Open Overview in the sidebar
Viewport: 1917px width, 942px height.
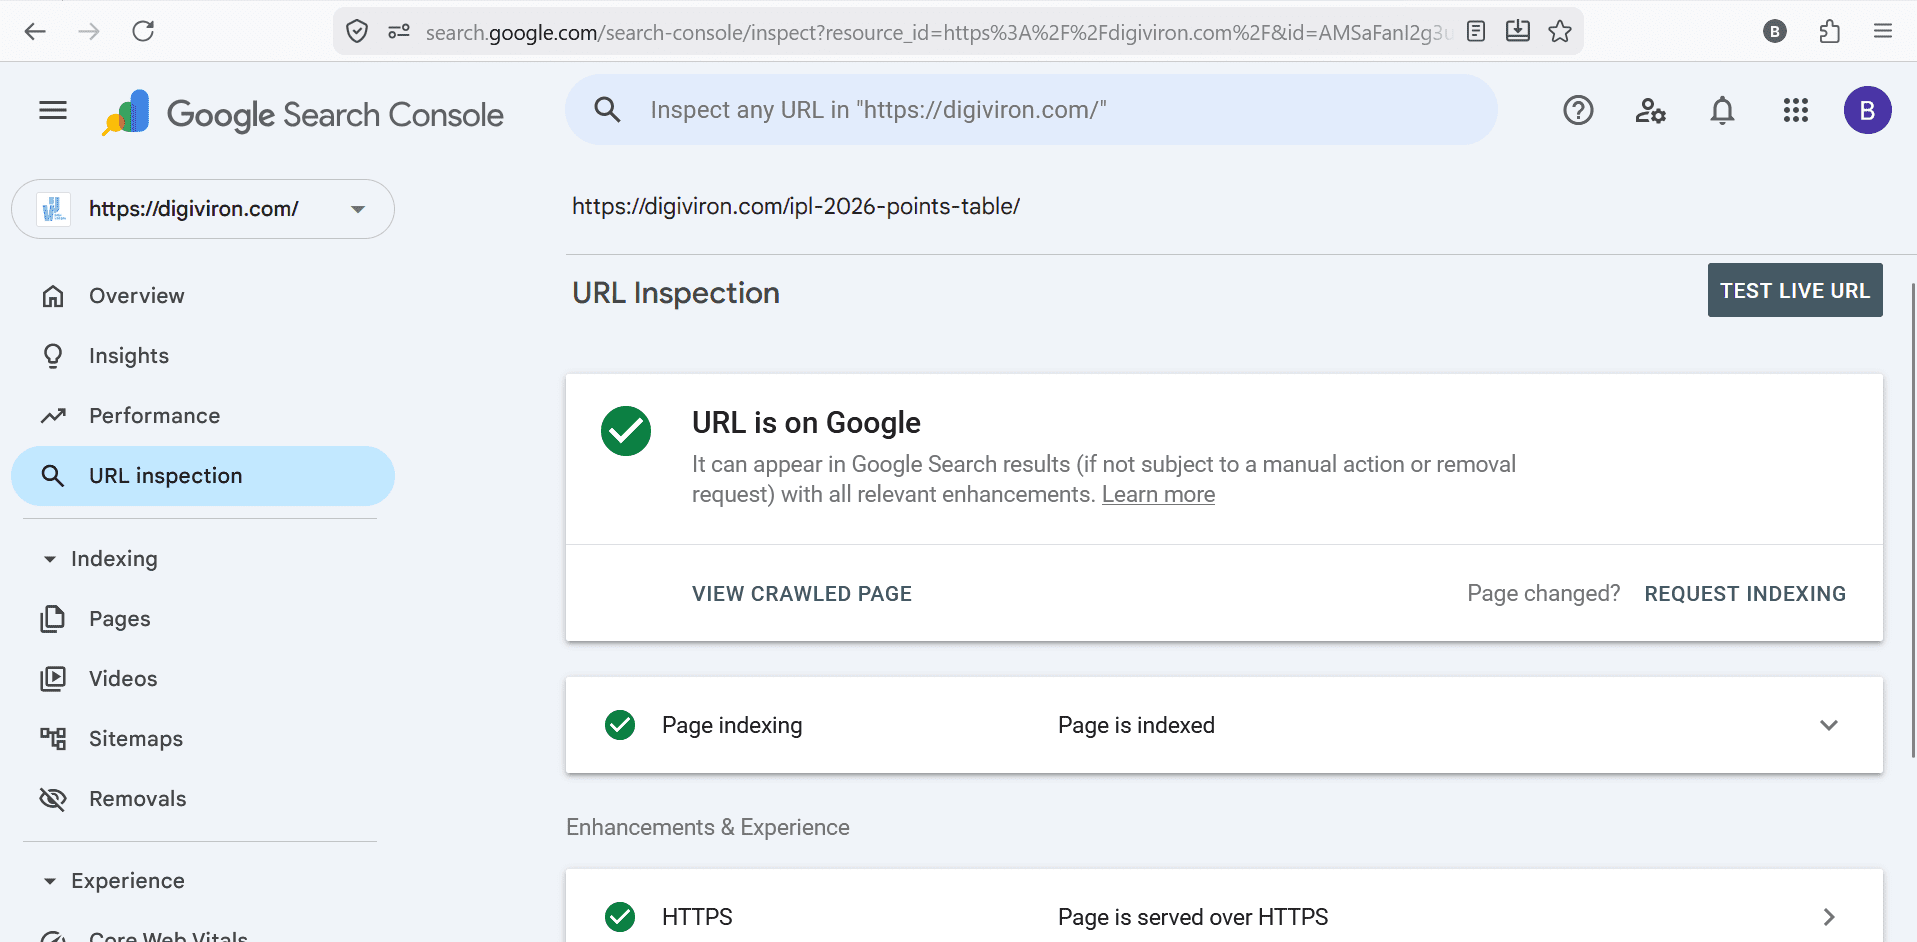203,296
